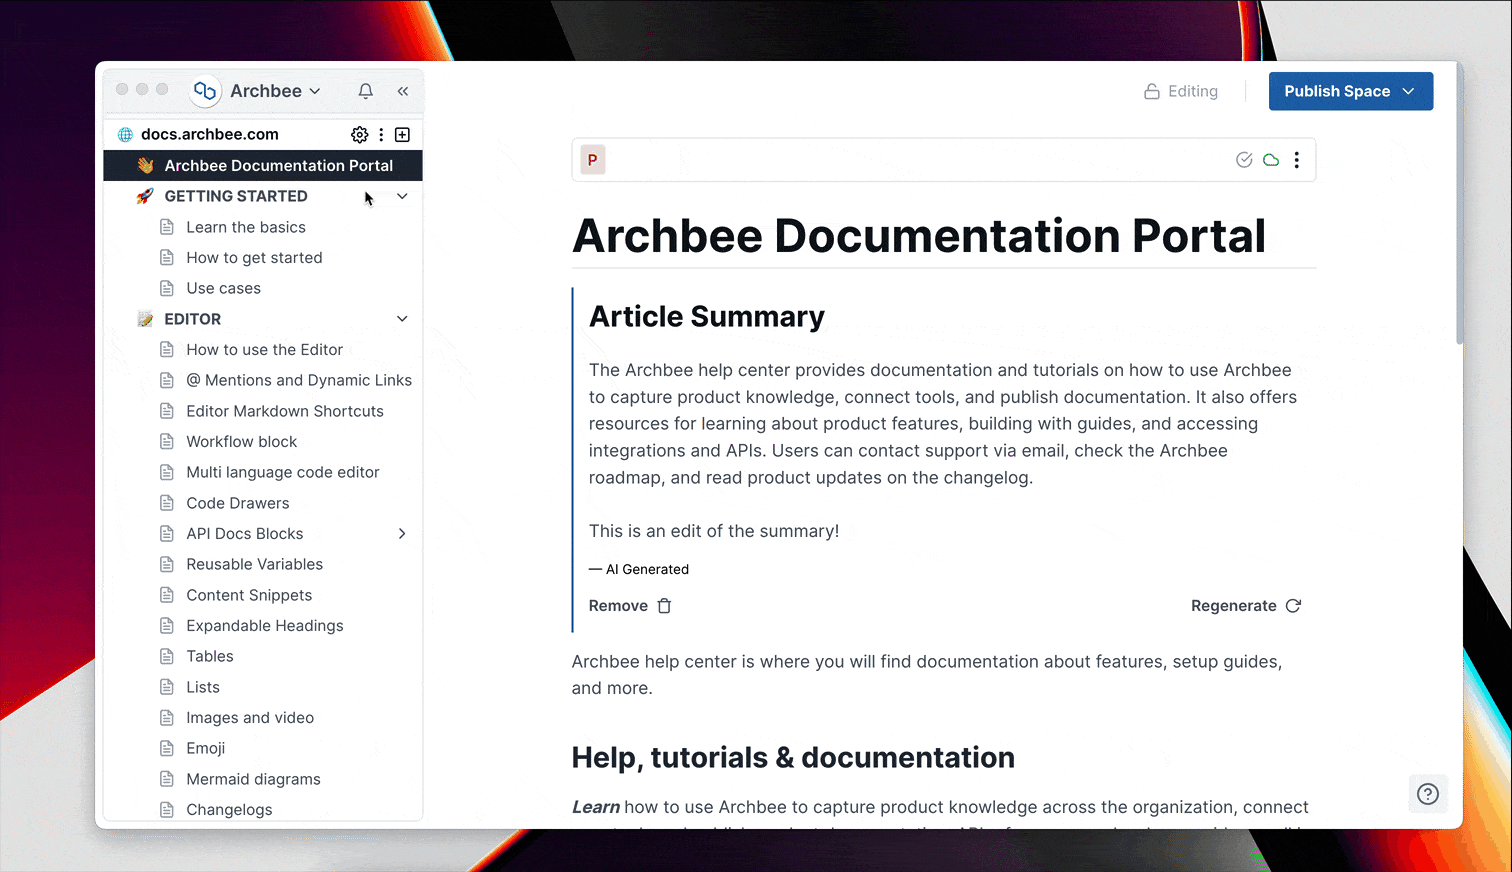Collapse sidebar with double-chevron icon
Image resolution: width=1512 pixels, height=872 pixels.
coord(403,91)
